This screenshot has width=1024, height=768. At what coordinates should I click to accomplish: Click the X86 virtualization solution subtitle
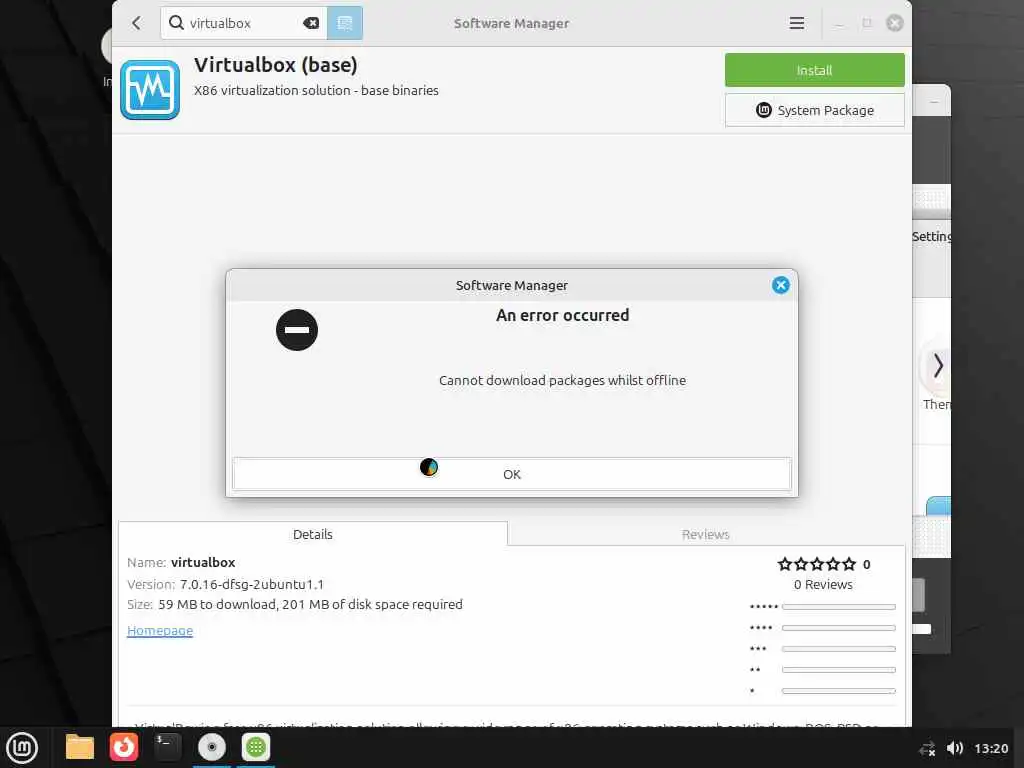[x=316, y=90]
